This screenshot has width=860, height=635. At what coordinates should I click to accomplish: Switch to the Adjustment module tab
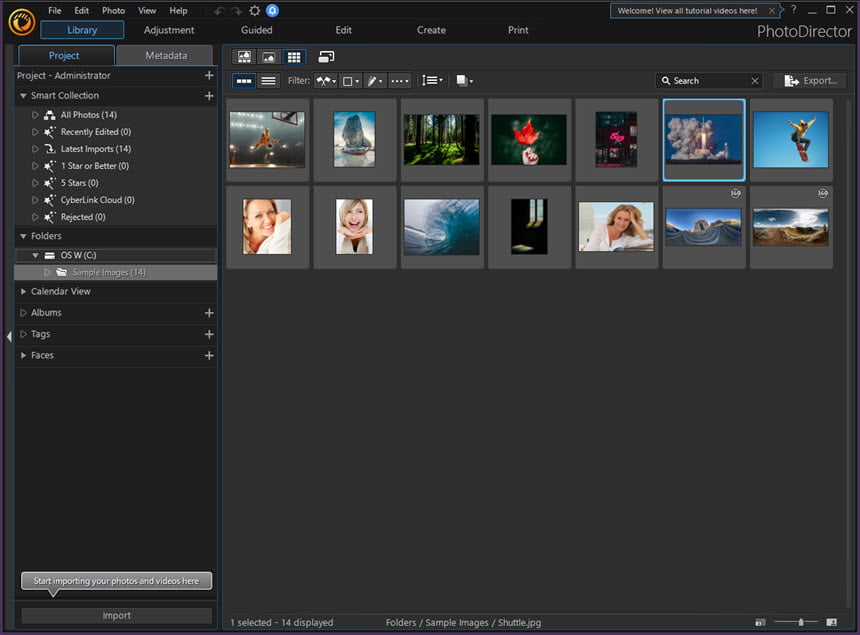(x=169, y=30)
